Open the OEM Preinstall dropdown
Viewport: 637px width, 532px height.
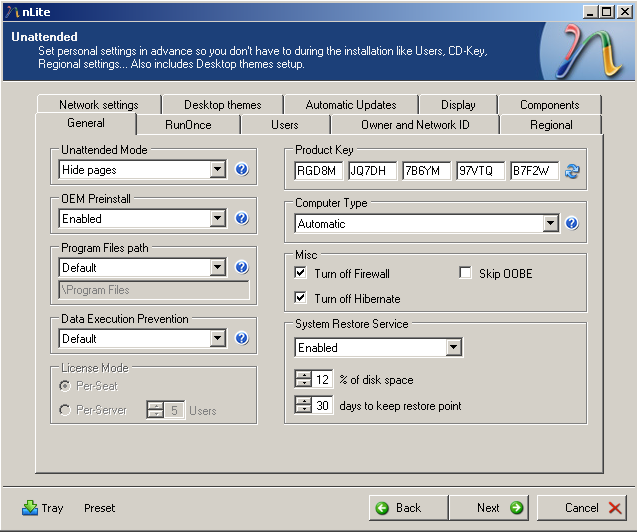point(218,218)
